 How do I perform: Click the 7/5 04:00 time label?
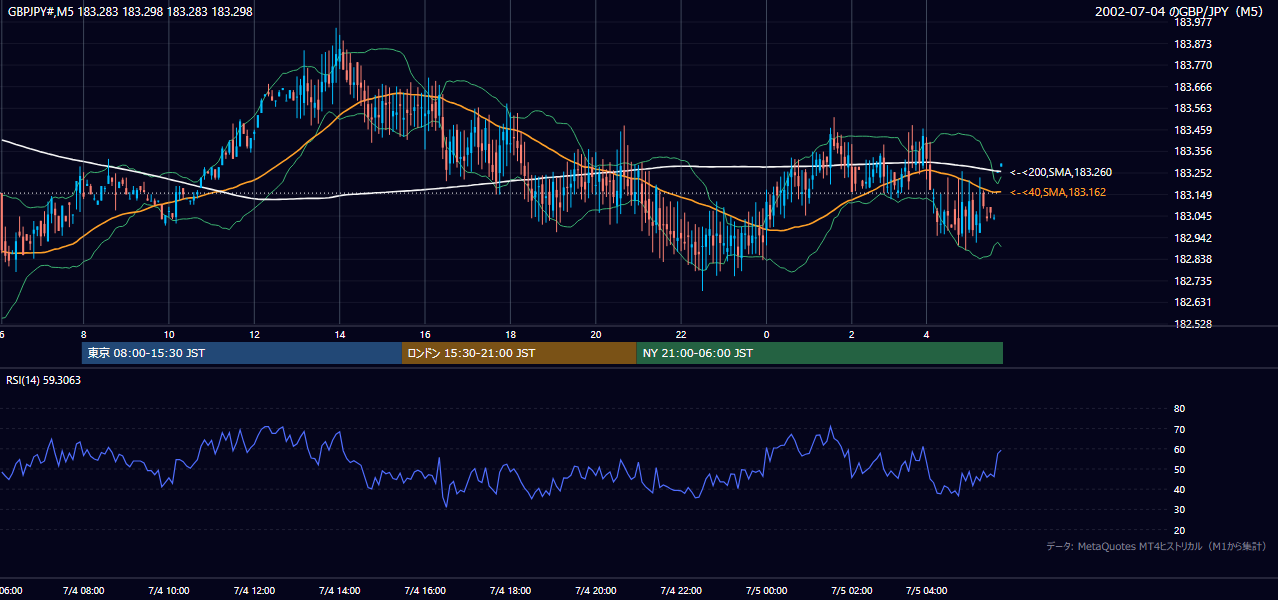(x=927, y=591)
